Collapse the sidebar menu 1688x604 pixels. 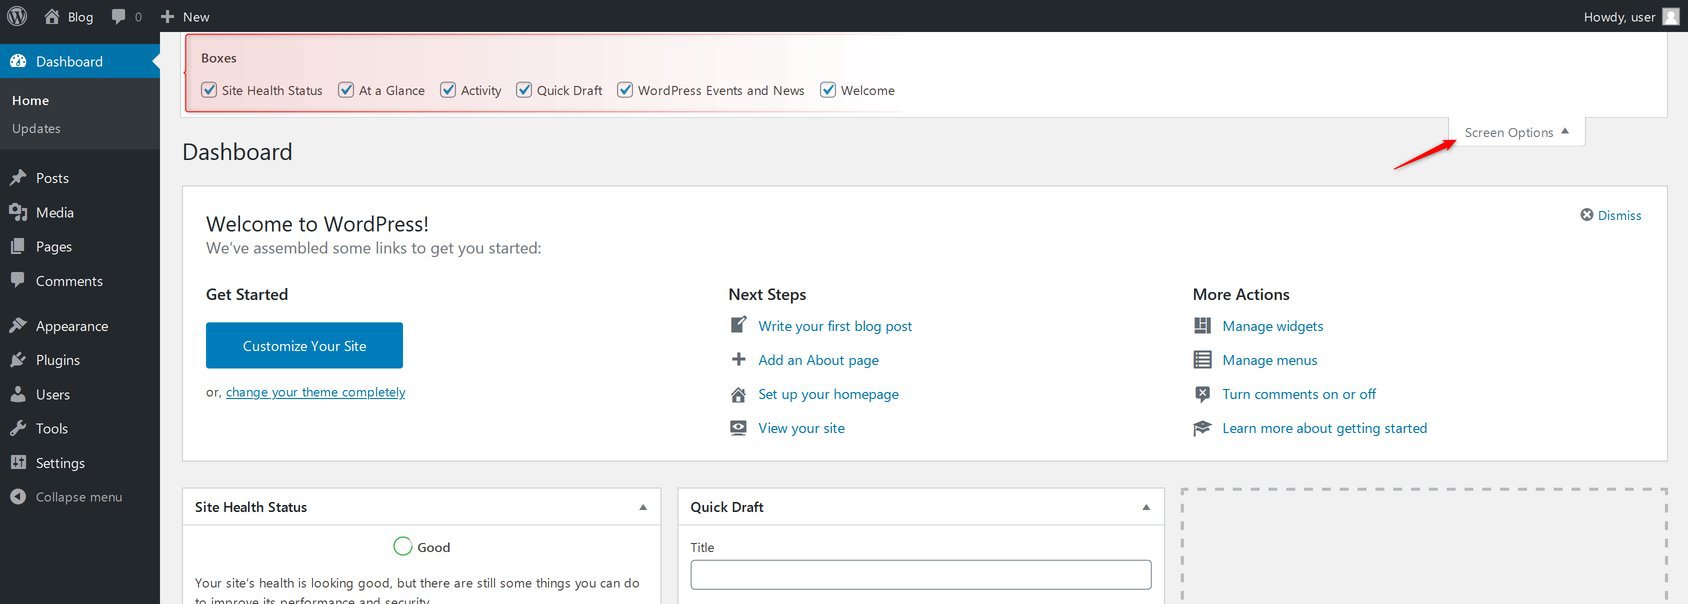click(66, 497)
